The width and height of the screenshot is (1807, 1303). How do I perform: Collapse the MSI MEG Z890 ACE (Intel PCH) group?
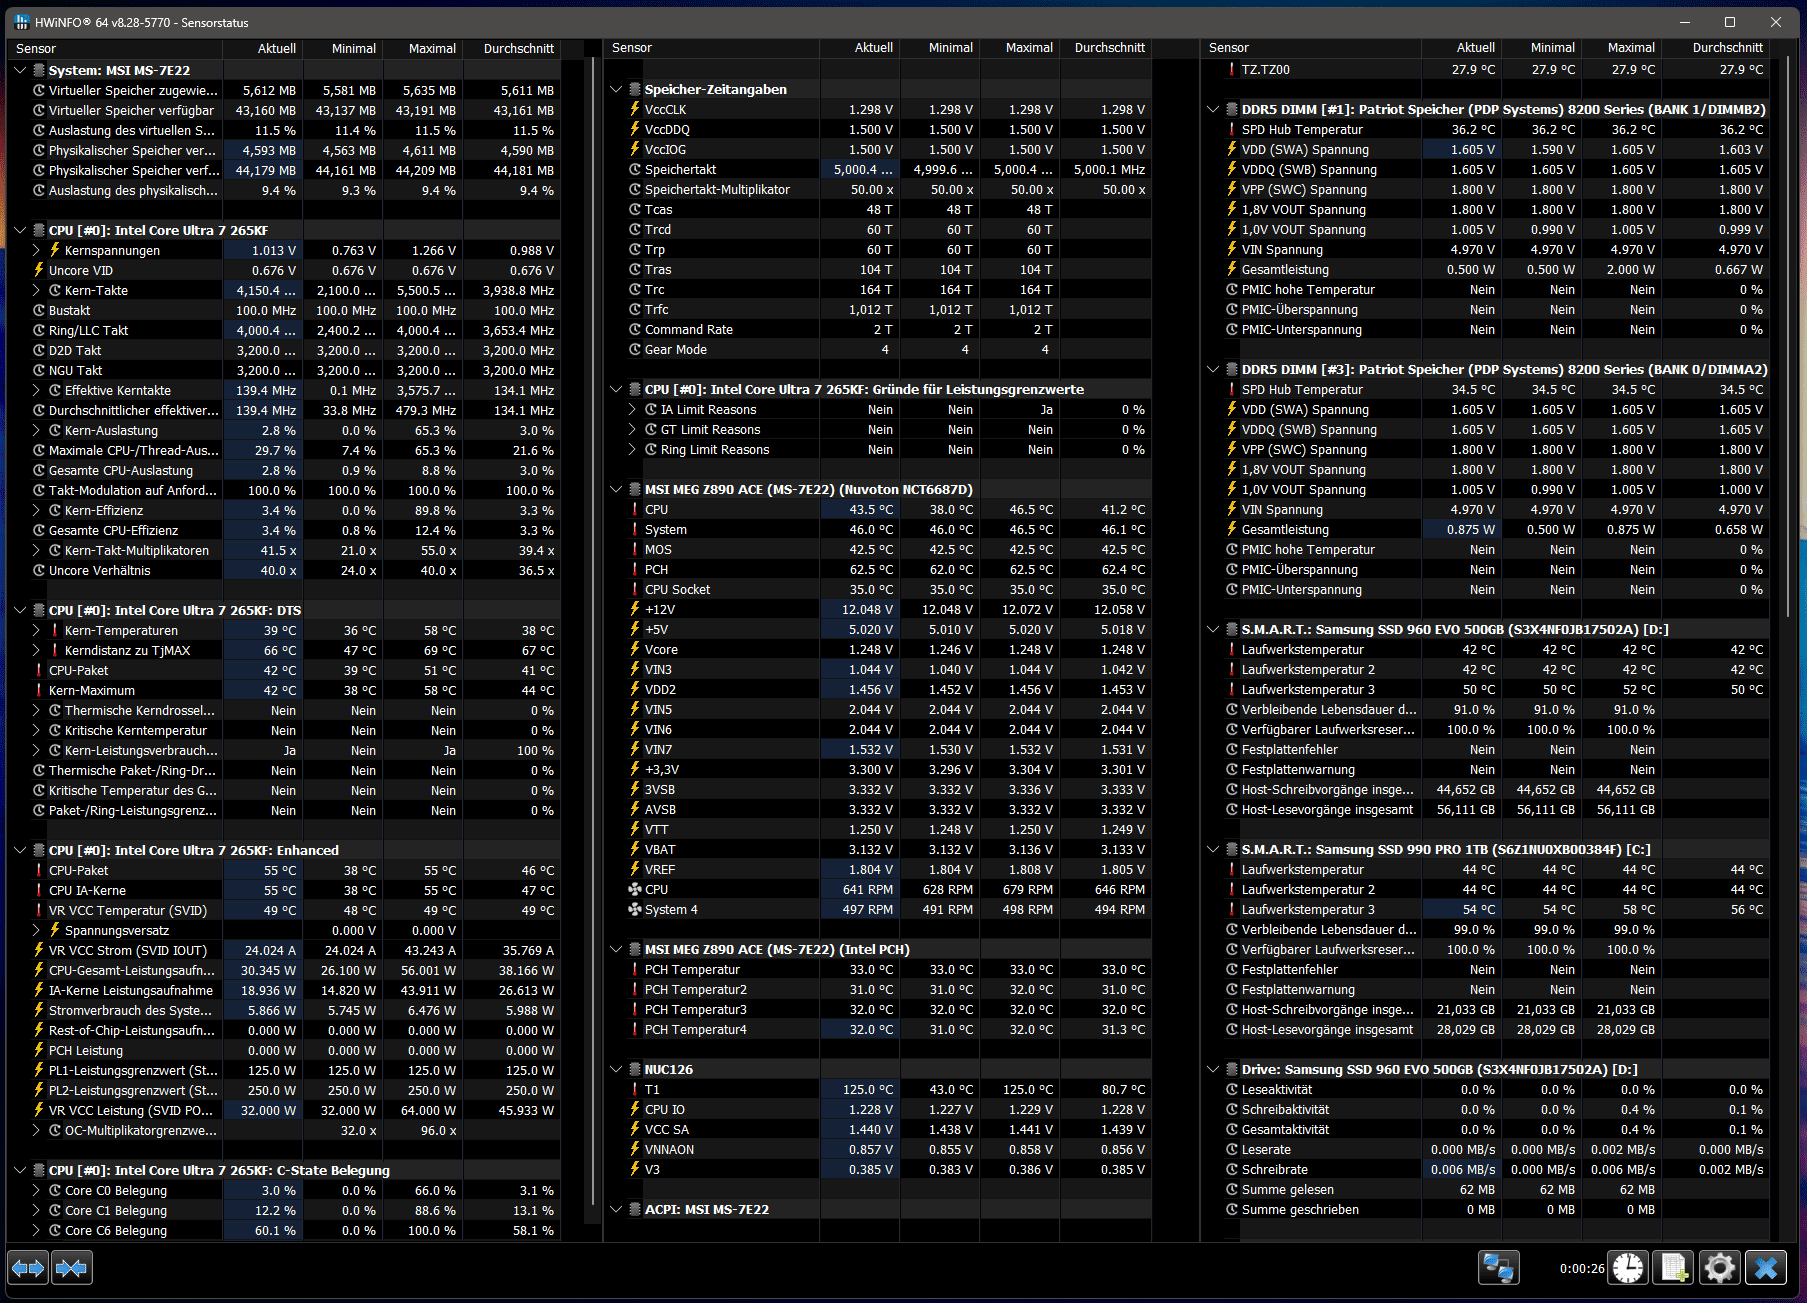616,950
